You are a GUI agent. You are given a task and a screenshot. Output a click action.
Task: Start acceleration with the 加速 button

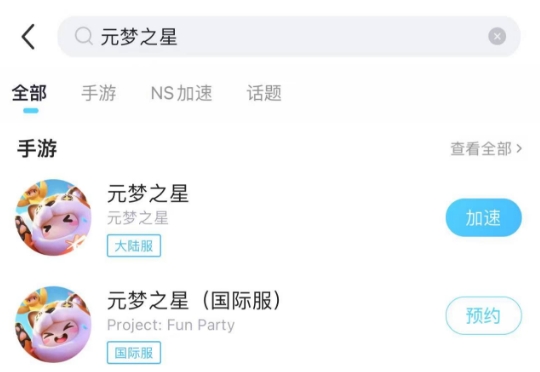tap(484, 217)
